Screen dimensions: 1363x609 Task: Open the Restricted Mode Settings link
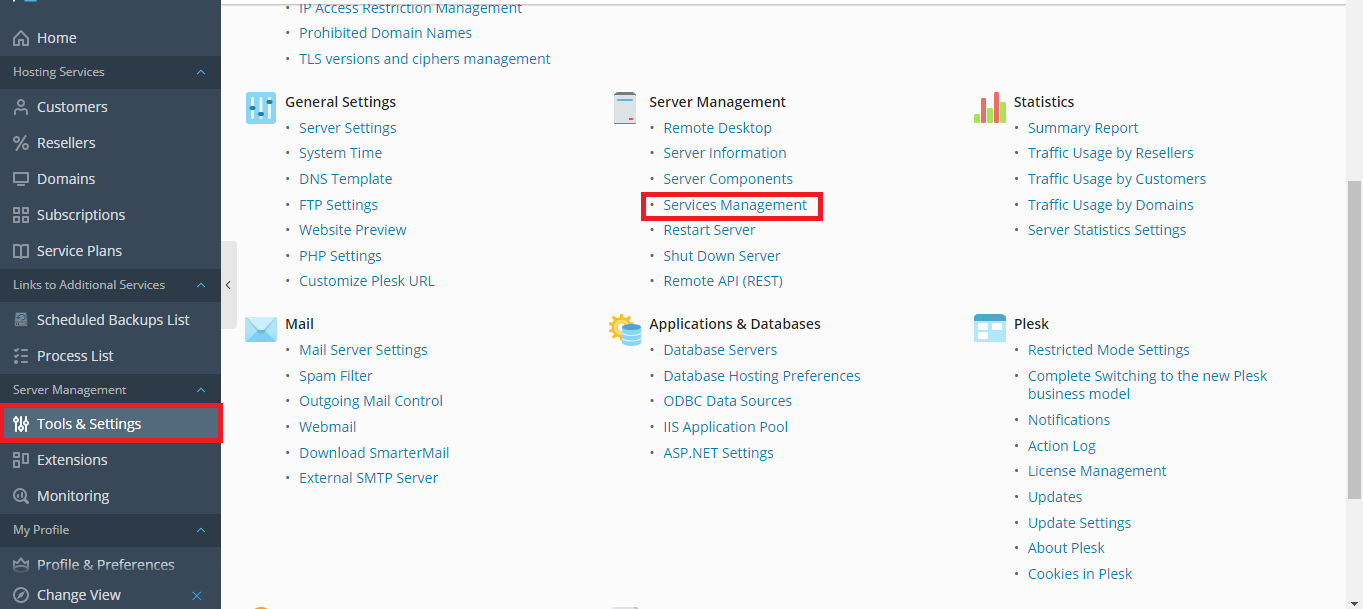(x=1109, y=350)
